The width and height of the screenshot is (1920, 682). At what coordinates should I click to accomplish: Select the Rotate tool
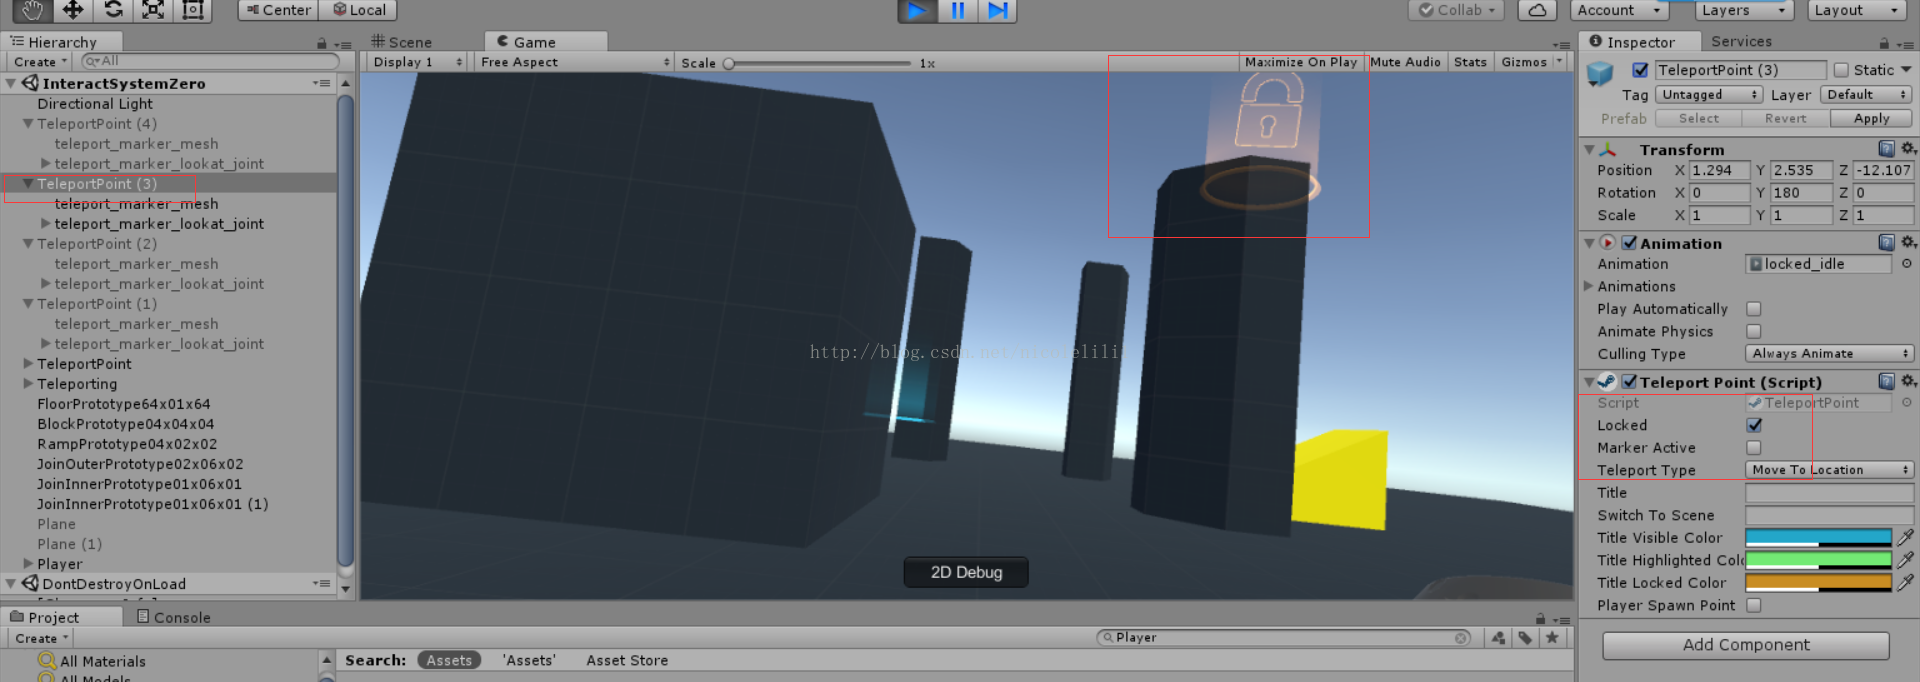pyautogui.click(x=113, y=10)
